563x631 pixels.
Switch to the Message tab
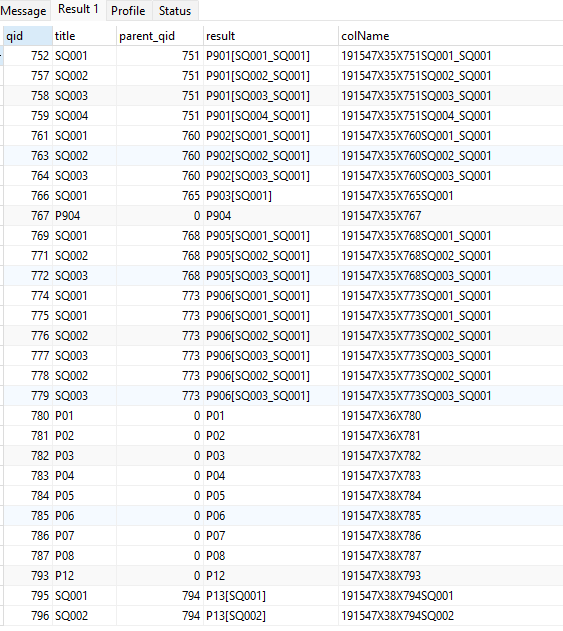[23, 10]
